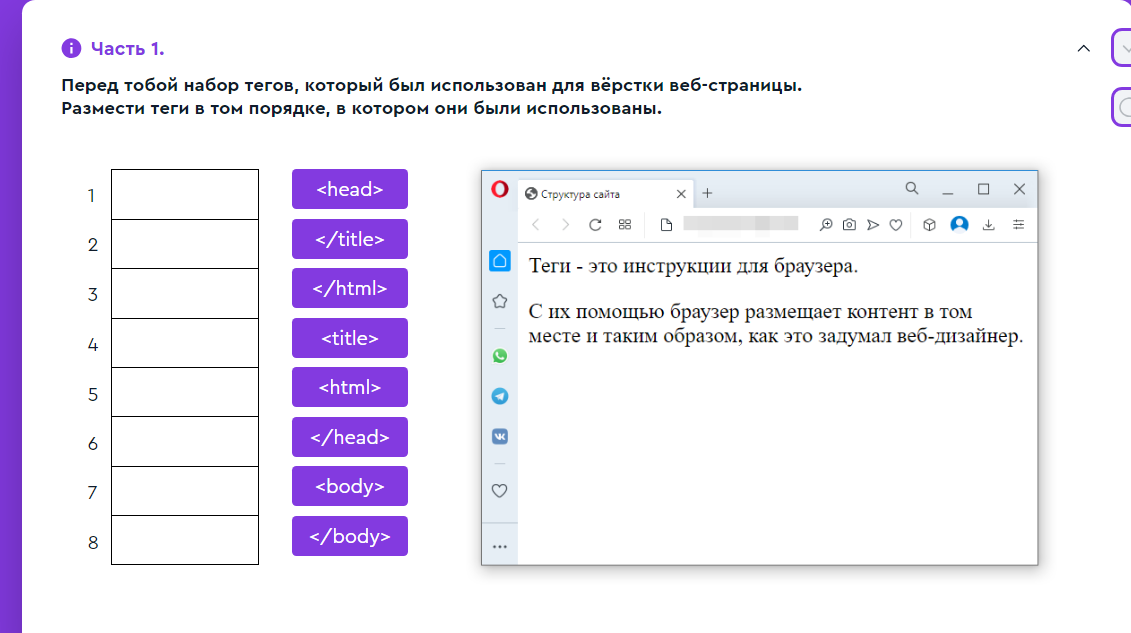The image size is (1131, 633).
Task: Select the </title> closing tag block
Action: pos(350,239)
